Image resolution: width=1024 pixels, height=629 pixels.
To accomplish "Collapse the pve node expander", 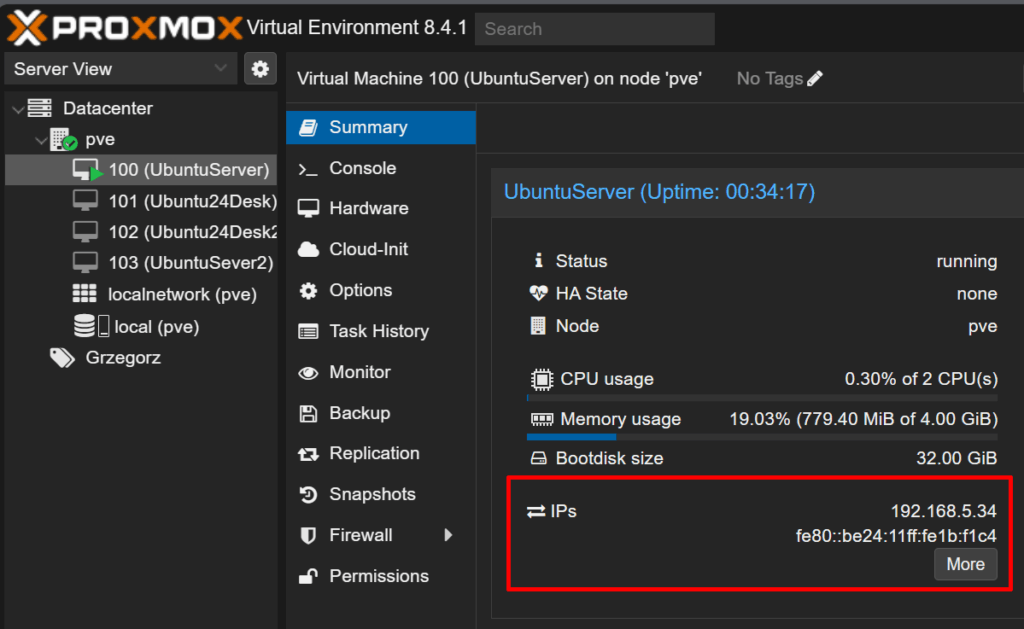I will [x=40, y=140].
